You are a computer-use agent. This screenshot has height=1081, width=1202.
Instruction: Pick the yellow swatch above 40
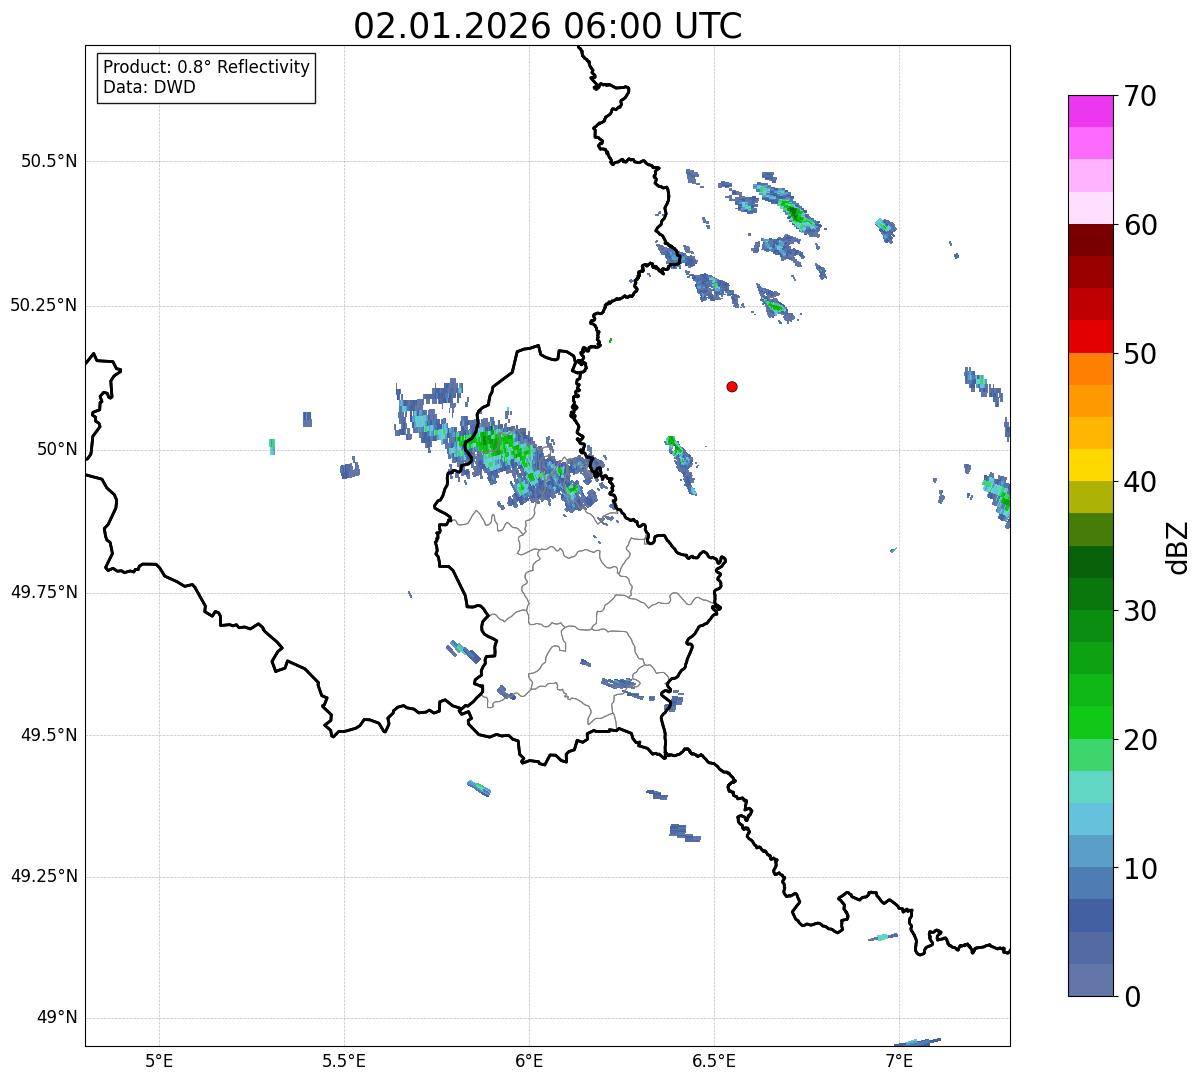click(x=1090, y=465)
